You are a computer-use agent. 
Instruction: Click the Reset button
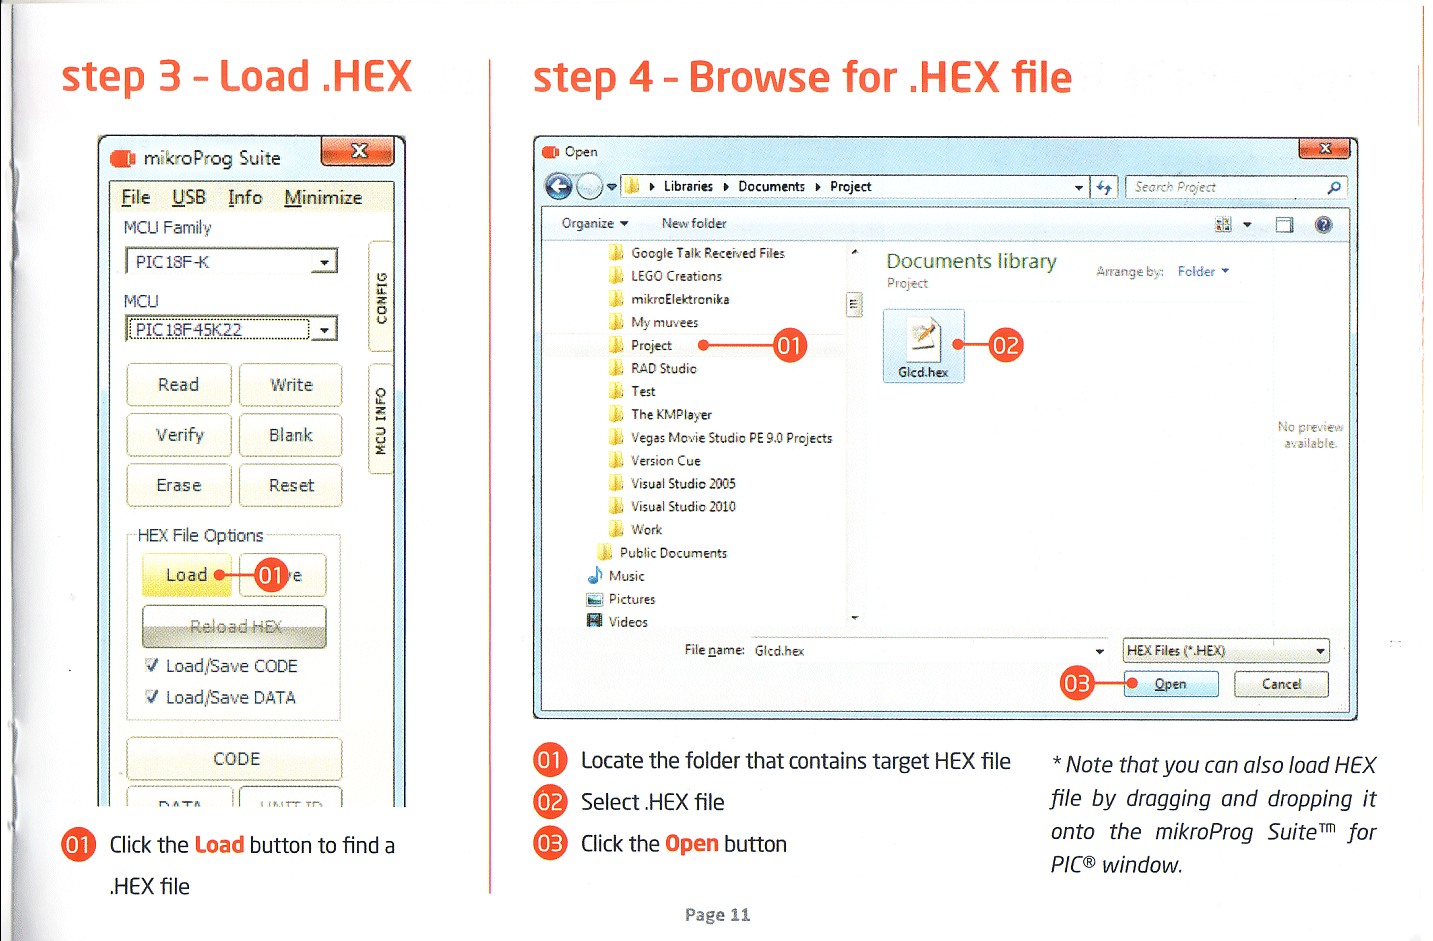(291, 485)
